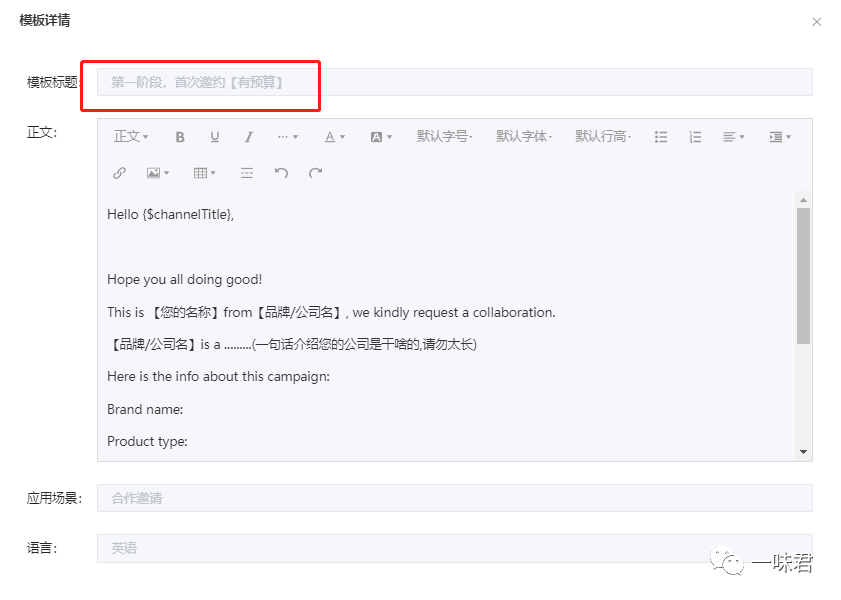
Task: Click the line 'Here is the info about this campaign:'
Action: [x=218, y=376]
